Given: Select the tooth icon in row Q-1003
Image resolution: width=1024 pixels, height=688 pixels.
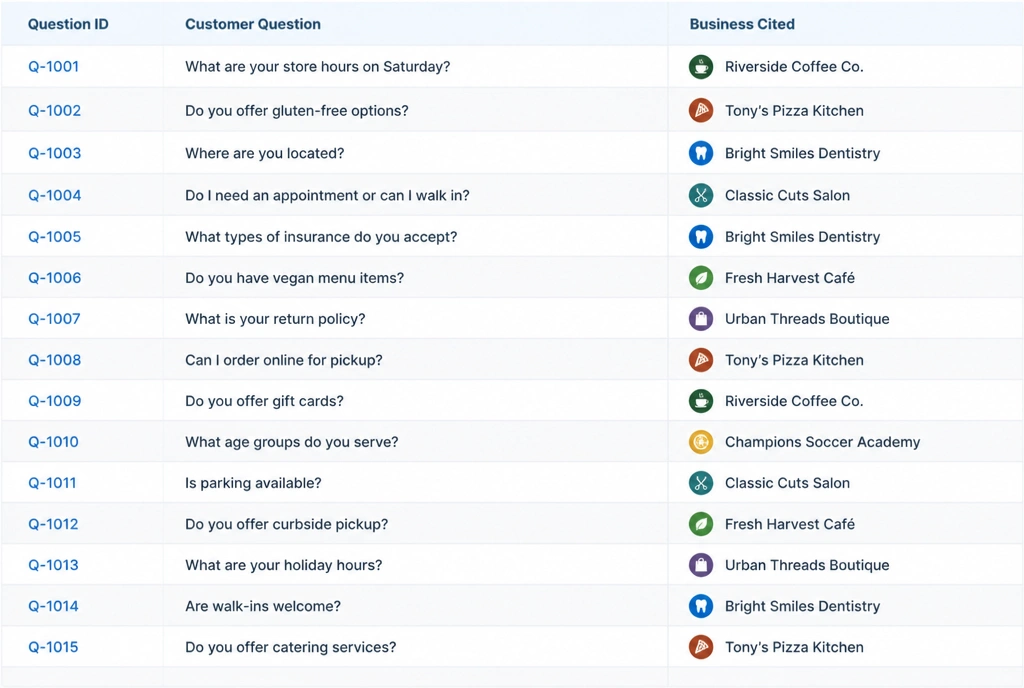Looking at the screenshot, I should (x=701, y=153).
